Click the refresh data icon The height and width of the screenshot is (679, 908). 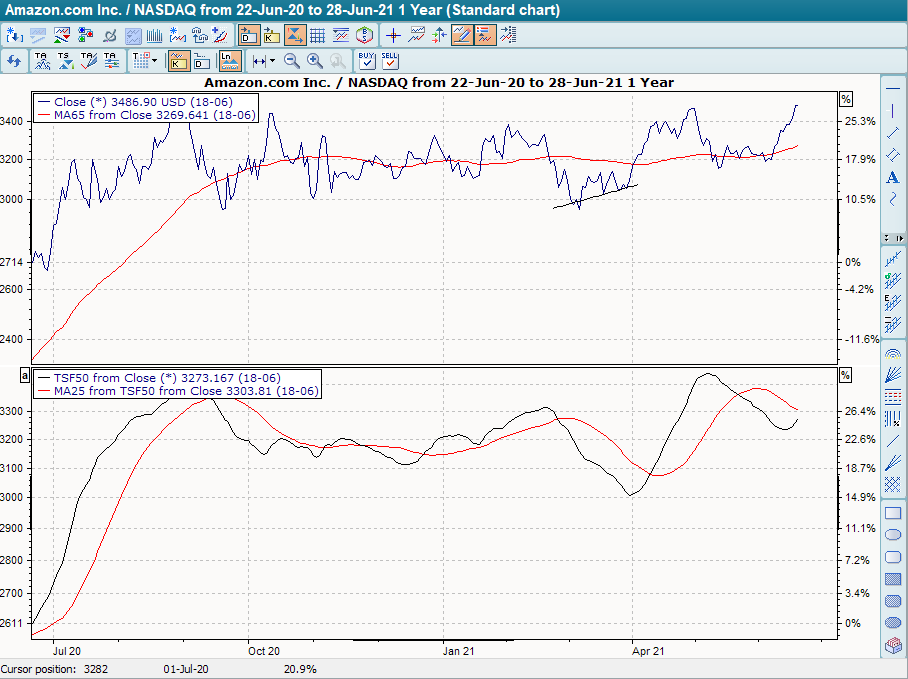pos(14,61)
